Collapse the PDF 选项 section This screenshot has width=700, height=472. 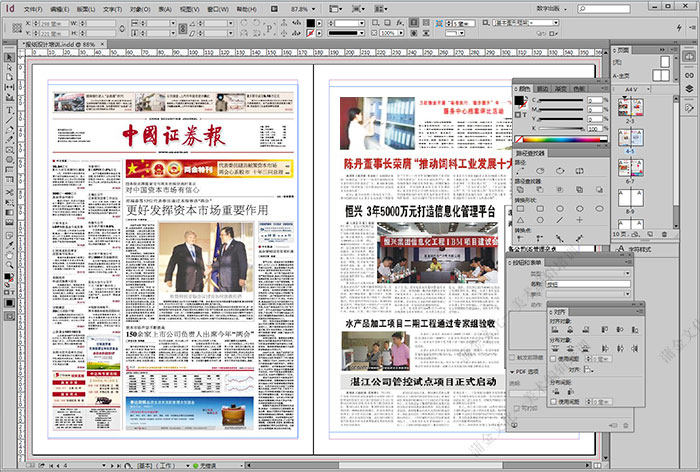pyautogui.click(x=512, y=372)
